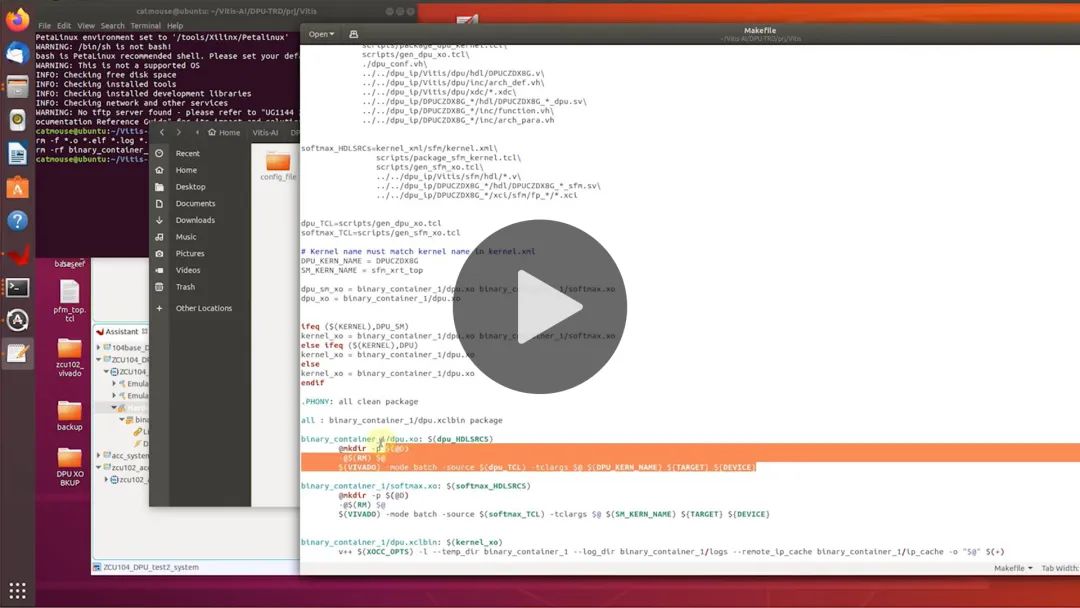Go to Desktop in the Files sidebar
1080x608 pixels.
click(190, 187)
